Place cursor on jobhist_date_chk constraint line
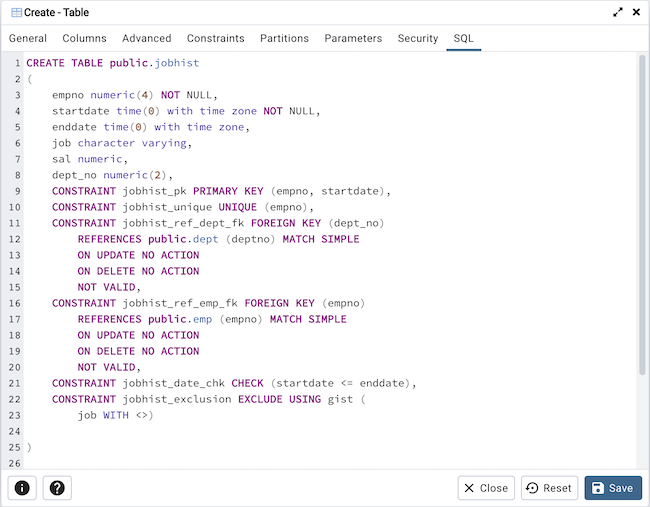 233,383
